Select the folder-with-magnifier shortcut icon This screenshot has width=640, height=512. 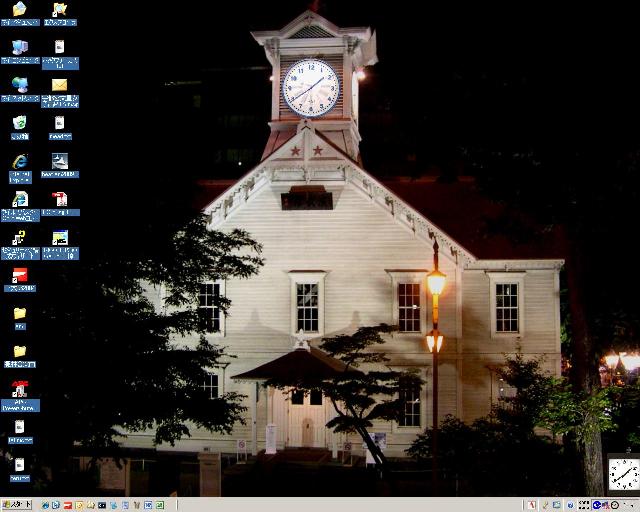[60, 9]
